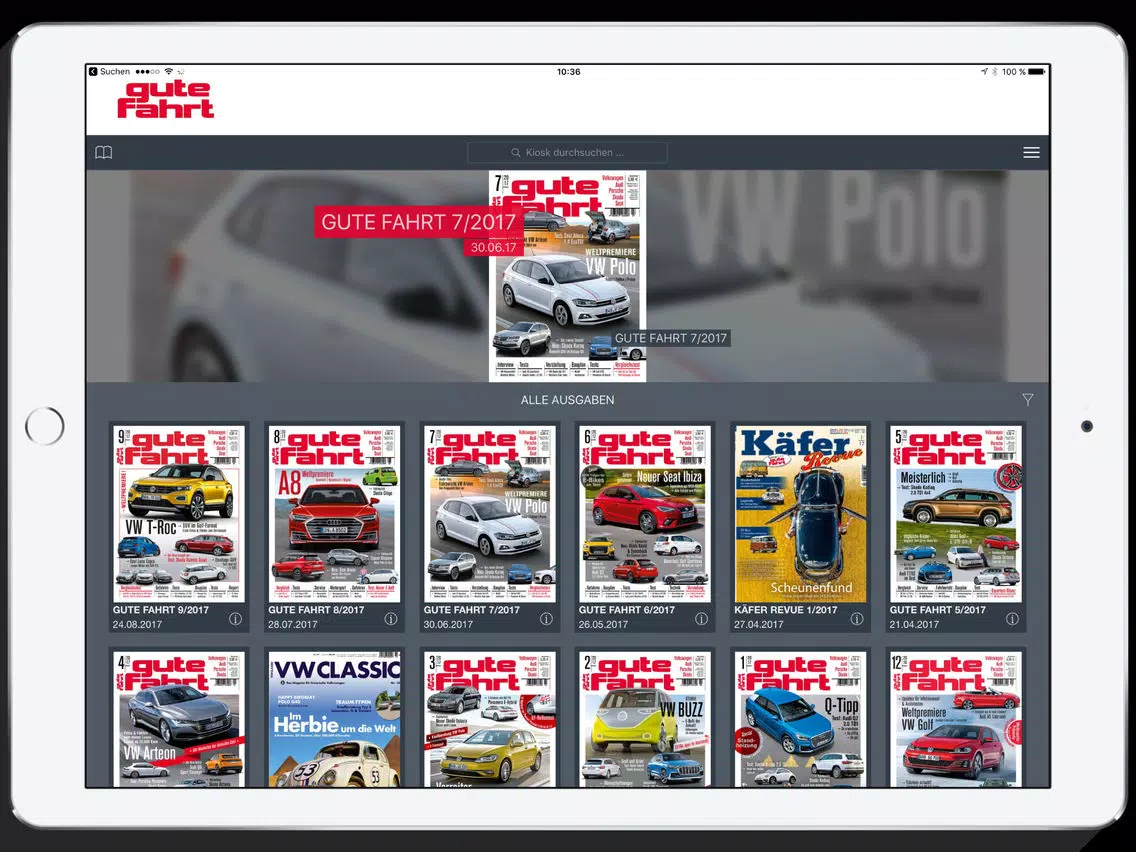Image resolution: width=1136 pixels, height=852 pixels.
Task: Open the hamburger menu
Action: tap(1031, 152)
